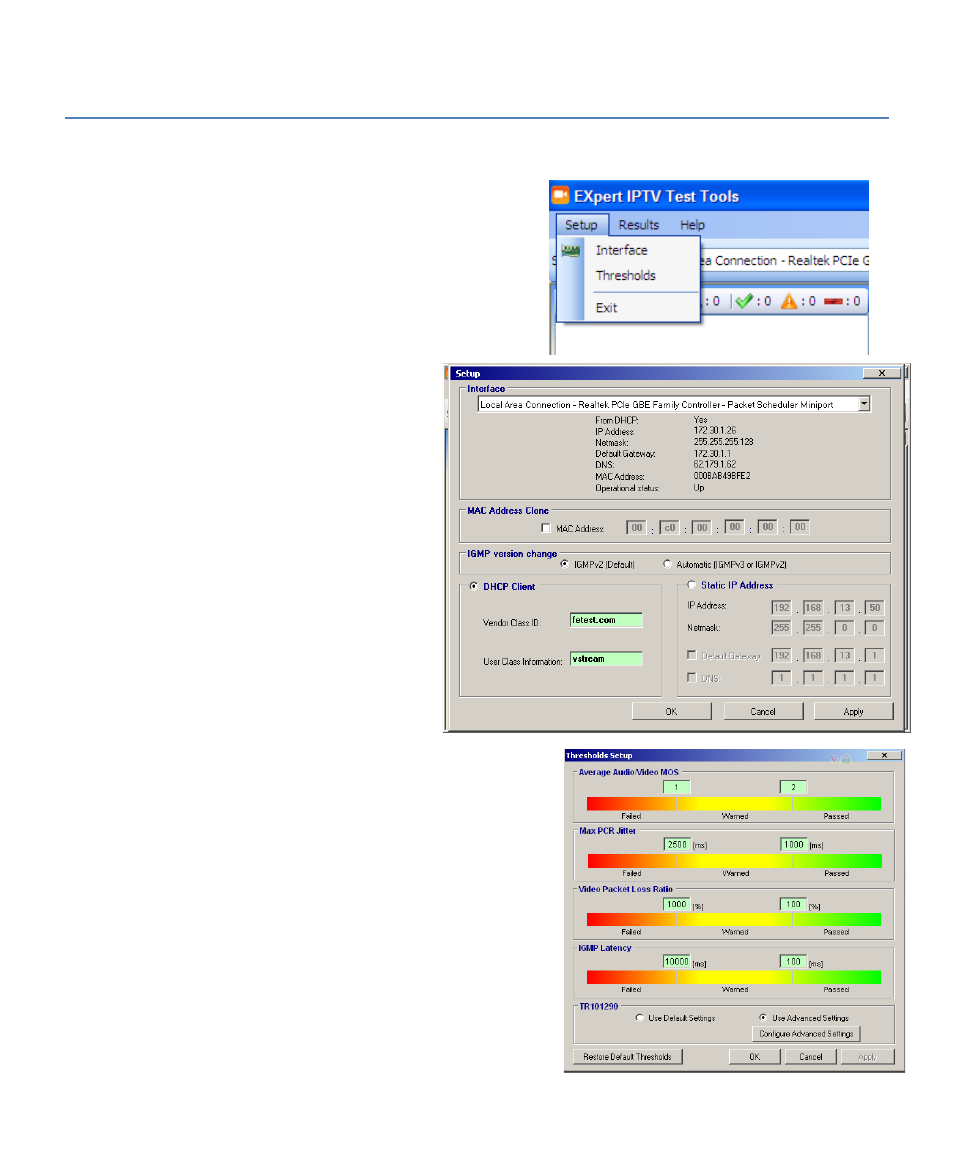This screenshot has height=1158, width=954.
Task: Choose Exit from the Setup menu
Action: (x=606, y=308)
